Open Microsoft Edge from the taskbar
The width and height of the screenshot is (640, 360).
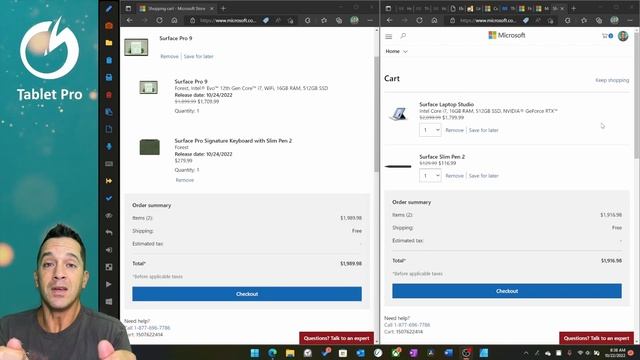pyautogui.click(x=272, y=353)
